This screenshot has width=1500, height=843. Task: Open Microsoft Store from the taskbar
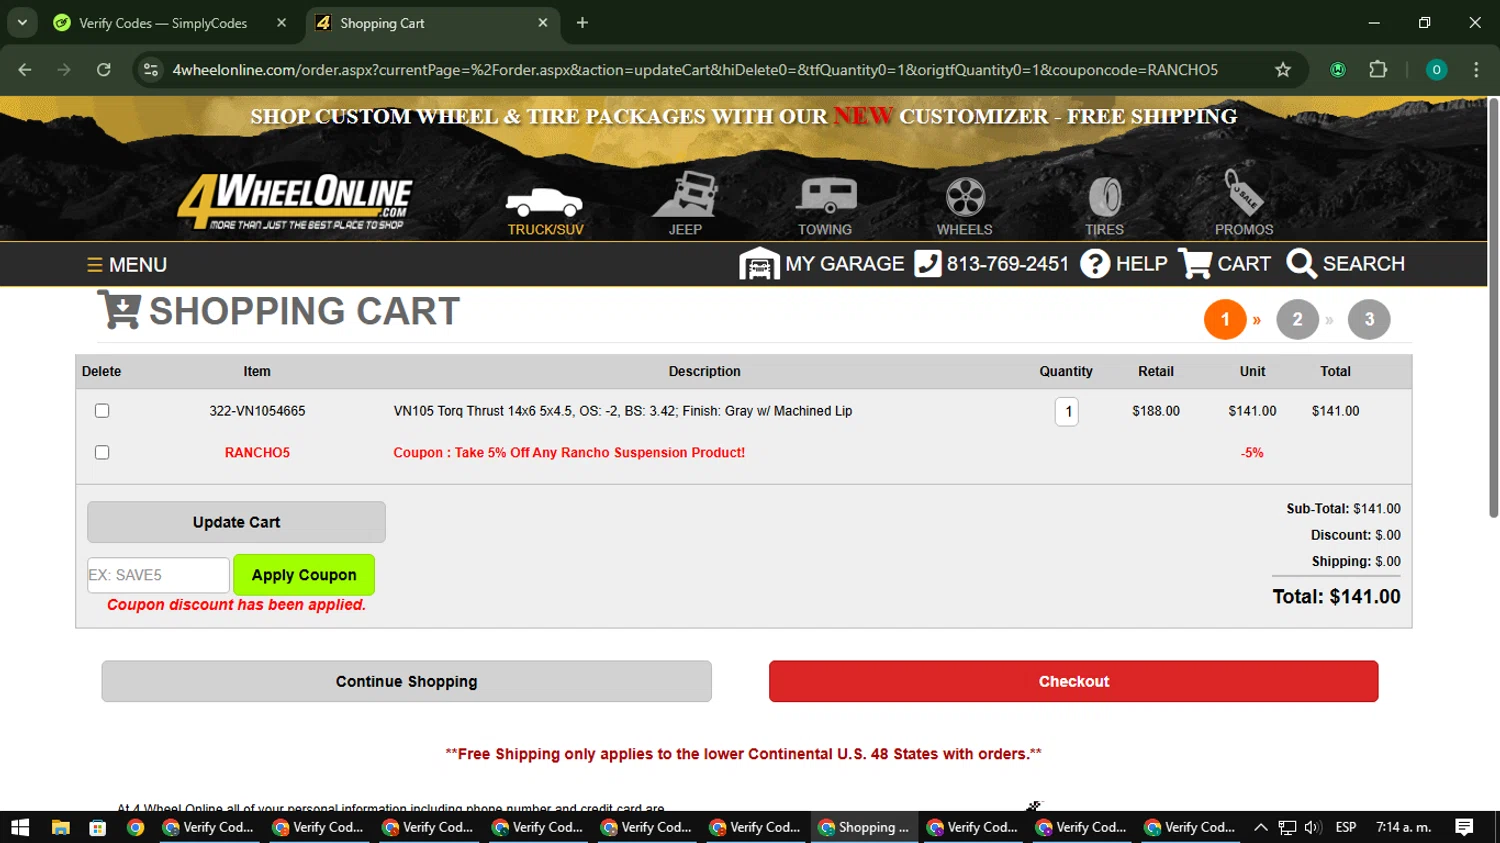click(x=97, y=827)
